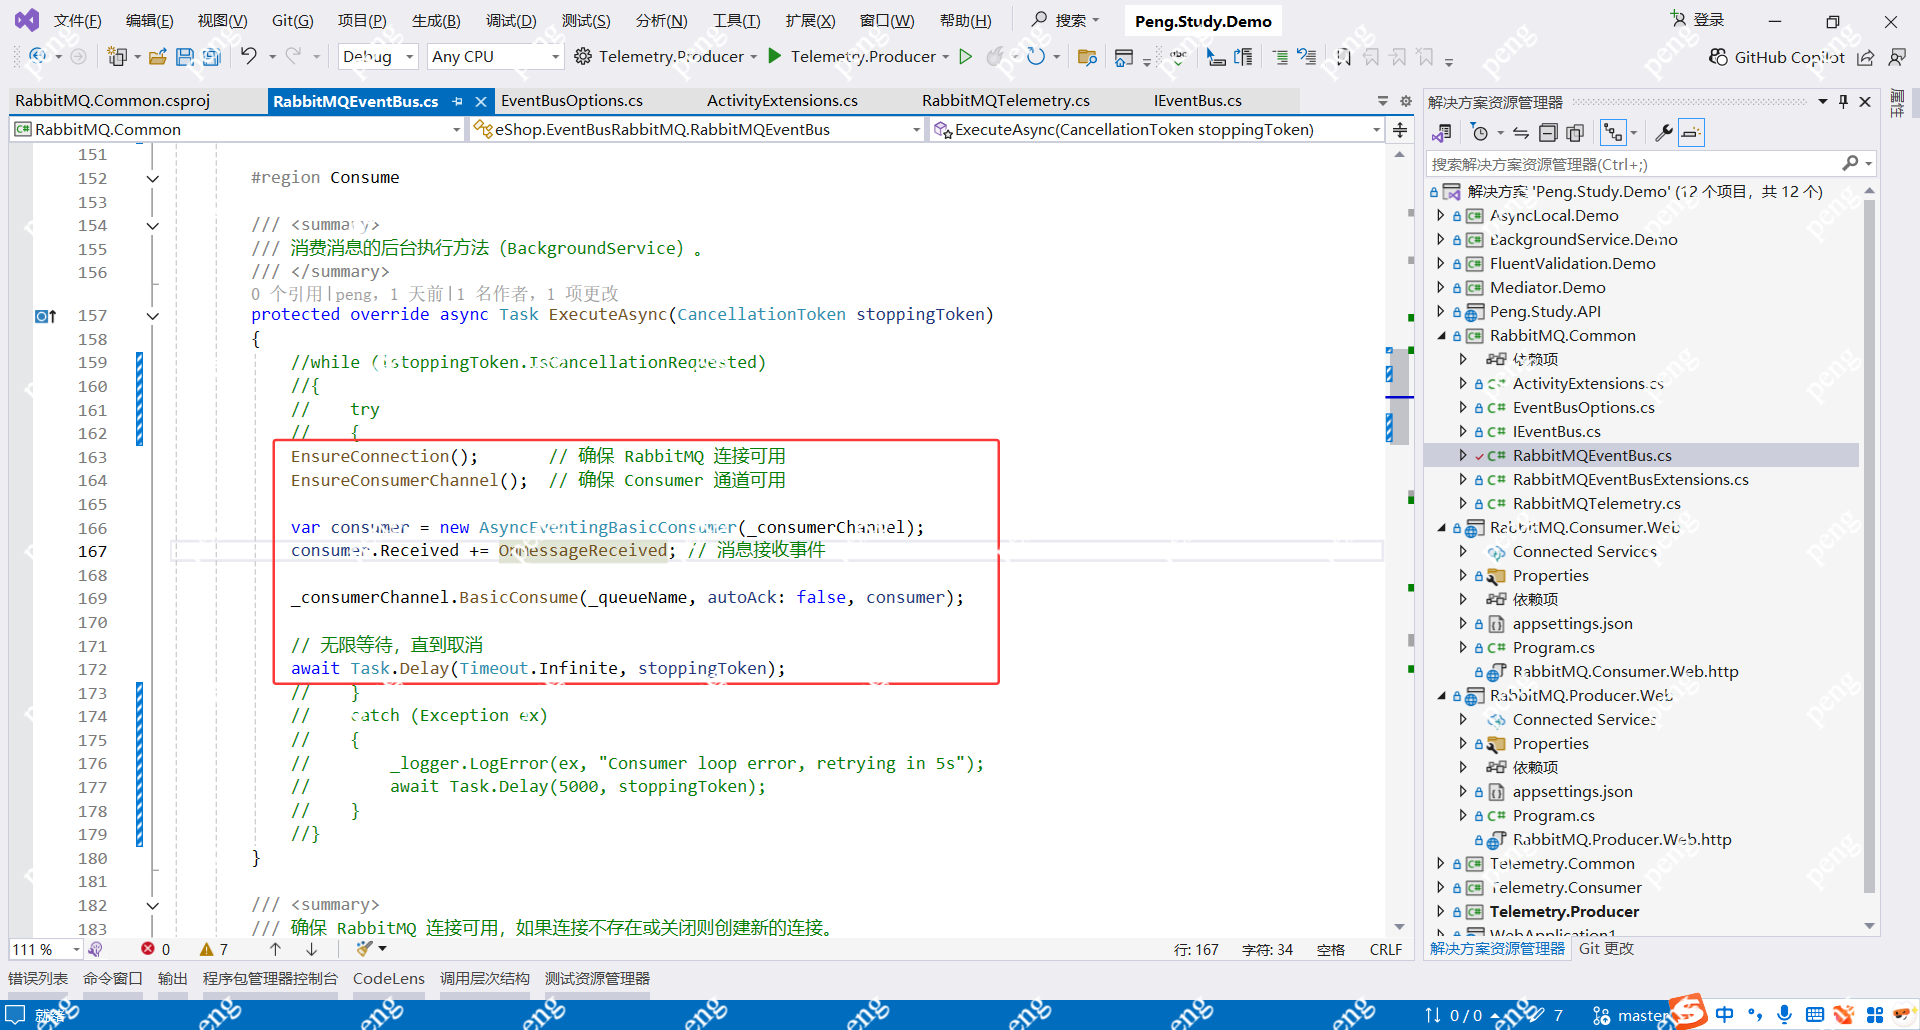Pin the RabbitMQEventBus.cs tab
This screenshot has width=1920, height=1030.
(457, 101)
